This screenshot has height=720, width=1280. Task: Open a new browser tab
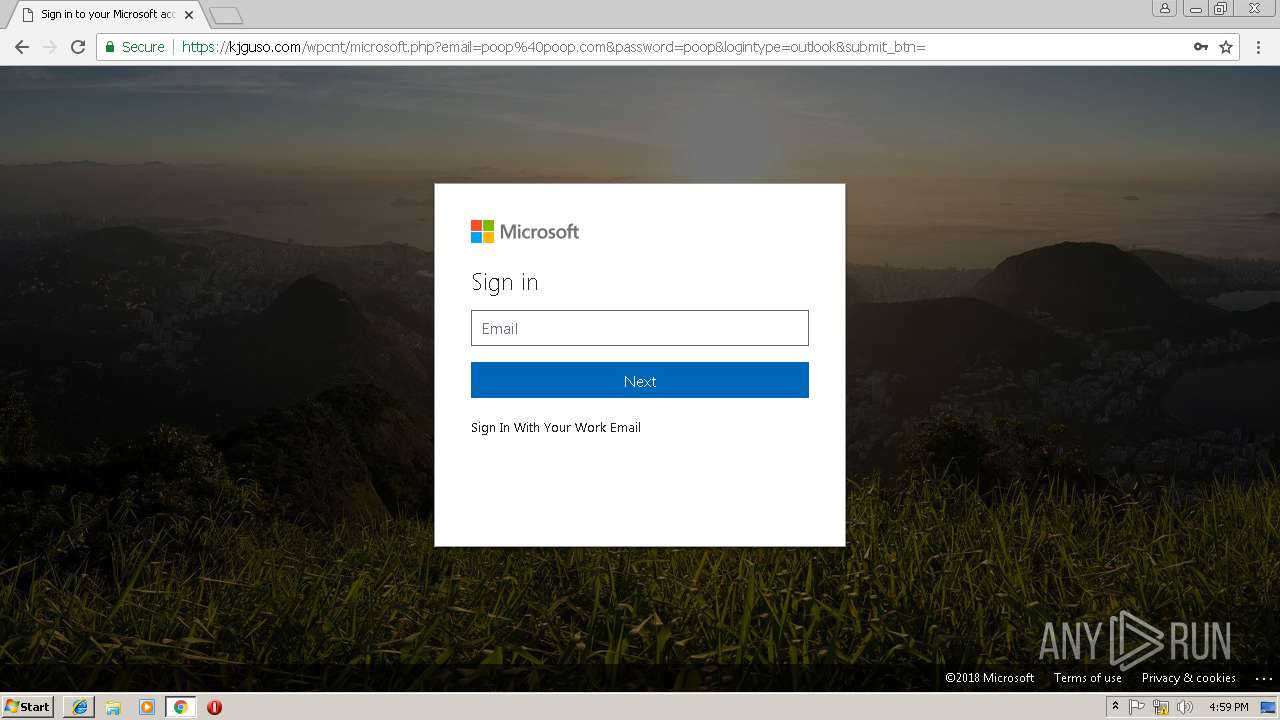click(x=226, y=15)
